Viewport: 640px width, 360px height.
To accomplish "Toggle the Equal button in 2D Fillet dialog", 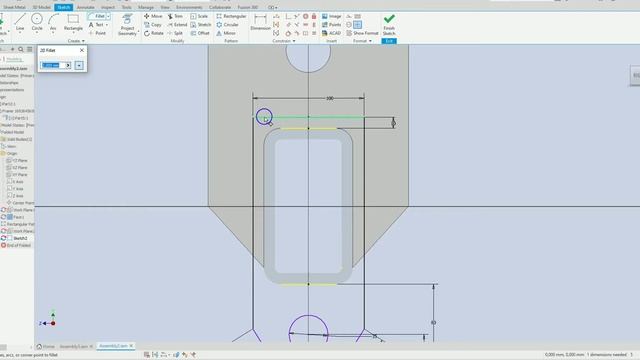I will click(79, 65).
